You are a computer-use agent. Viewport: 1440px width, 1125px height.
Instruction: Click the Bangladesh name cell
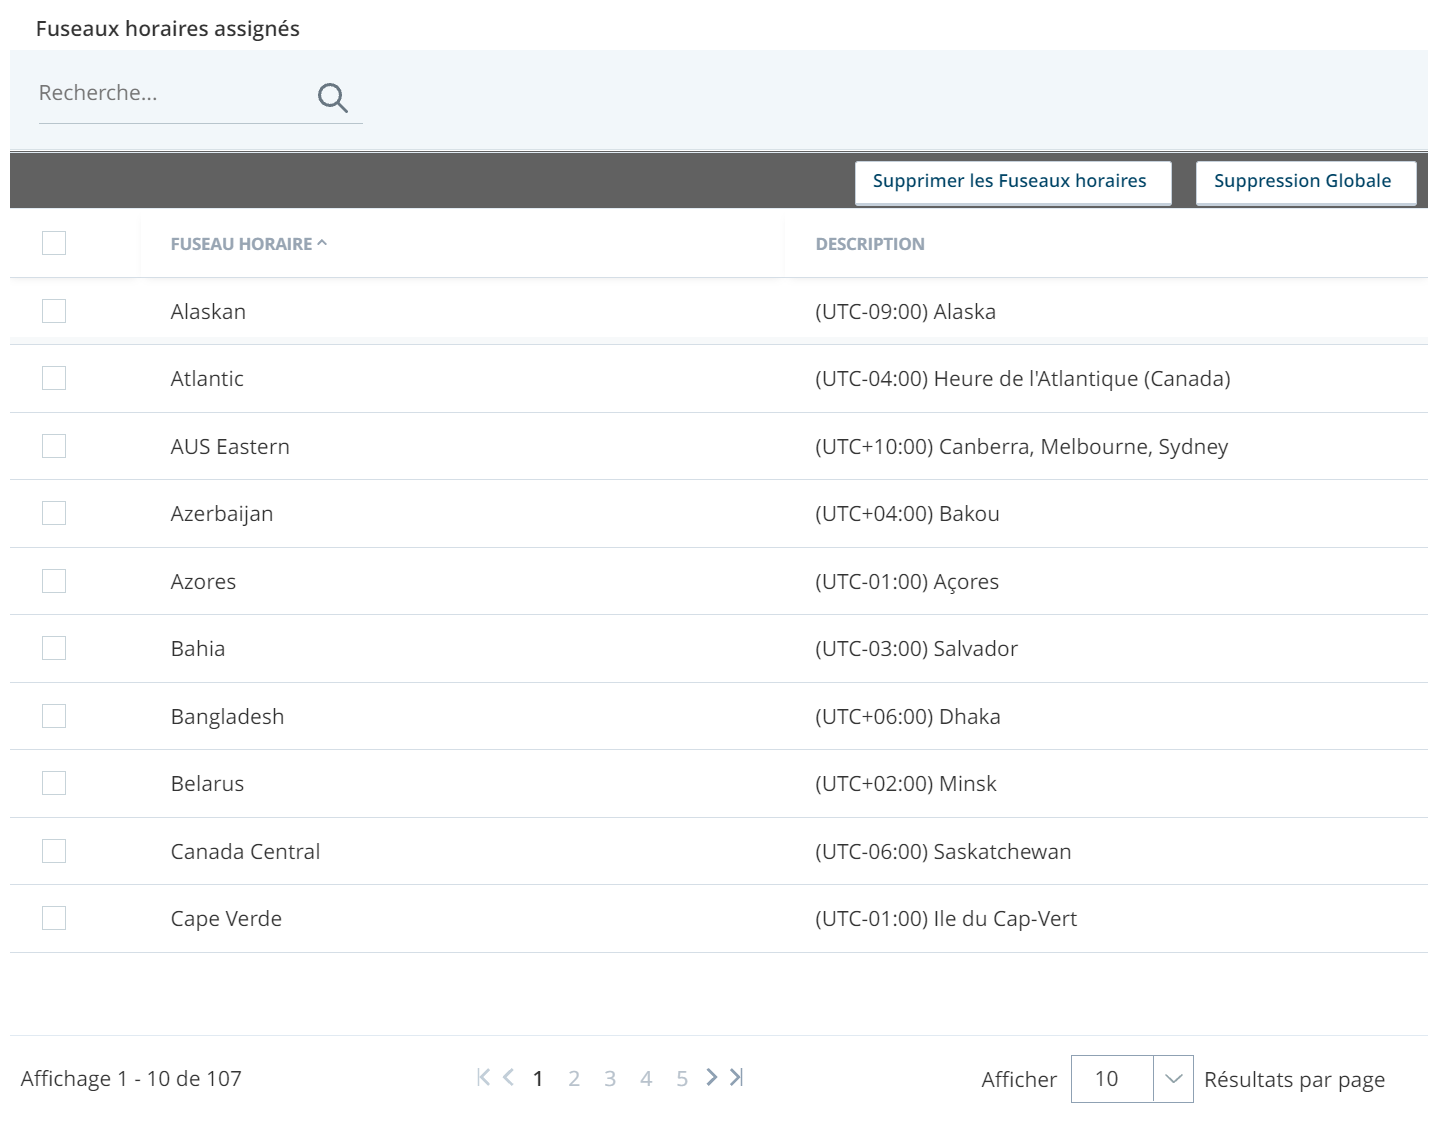pos(227,717)
